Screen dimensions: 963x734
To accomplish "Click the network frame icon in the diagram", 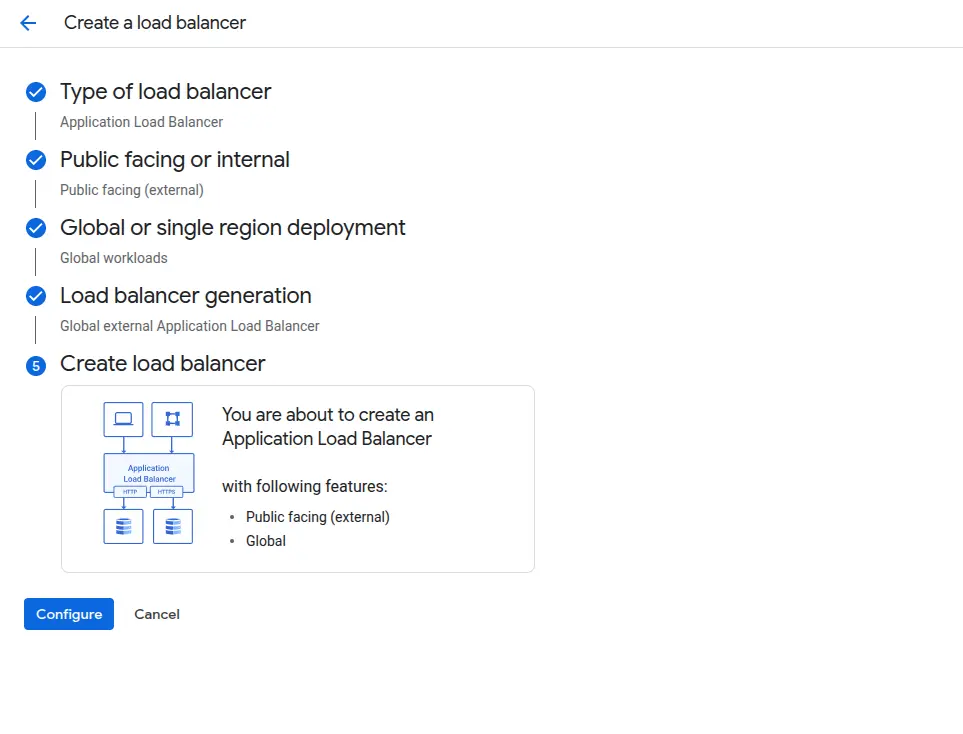I will (172, 419).
